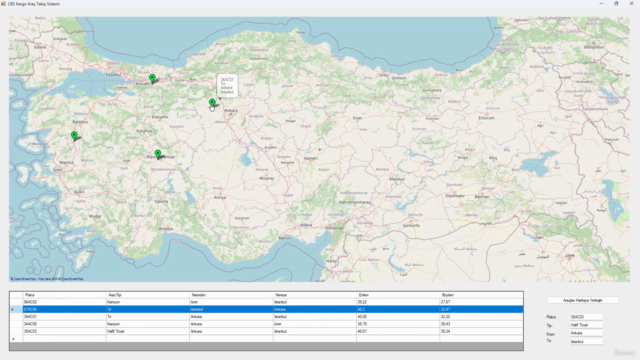The height and width of the screenshot is (360, 640).
Task: Sort by the Plaka column header
Action: (64, 295)
